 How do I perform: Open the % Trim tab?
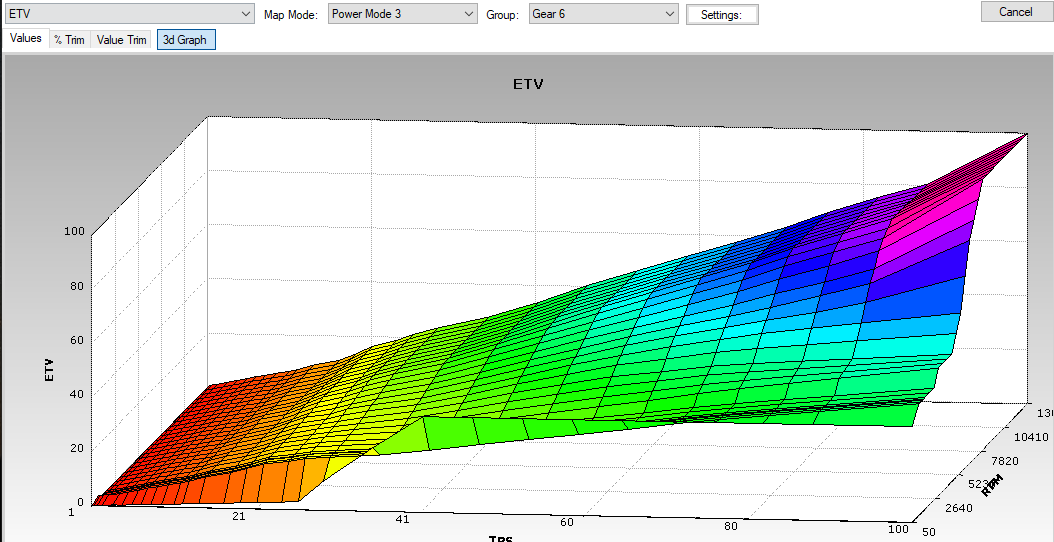[69, 40]
